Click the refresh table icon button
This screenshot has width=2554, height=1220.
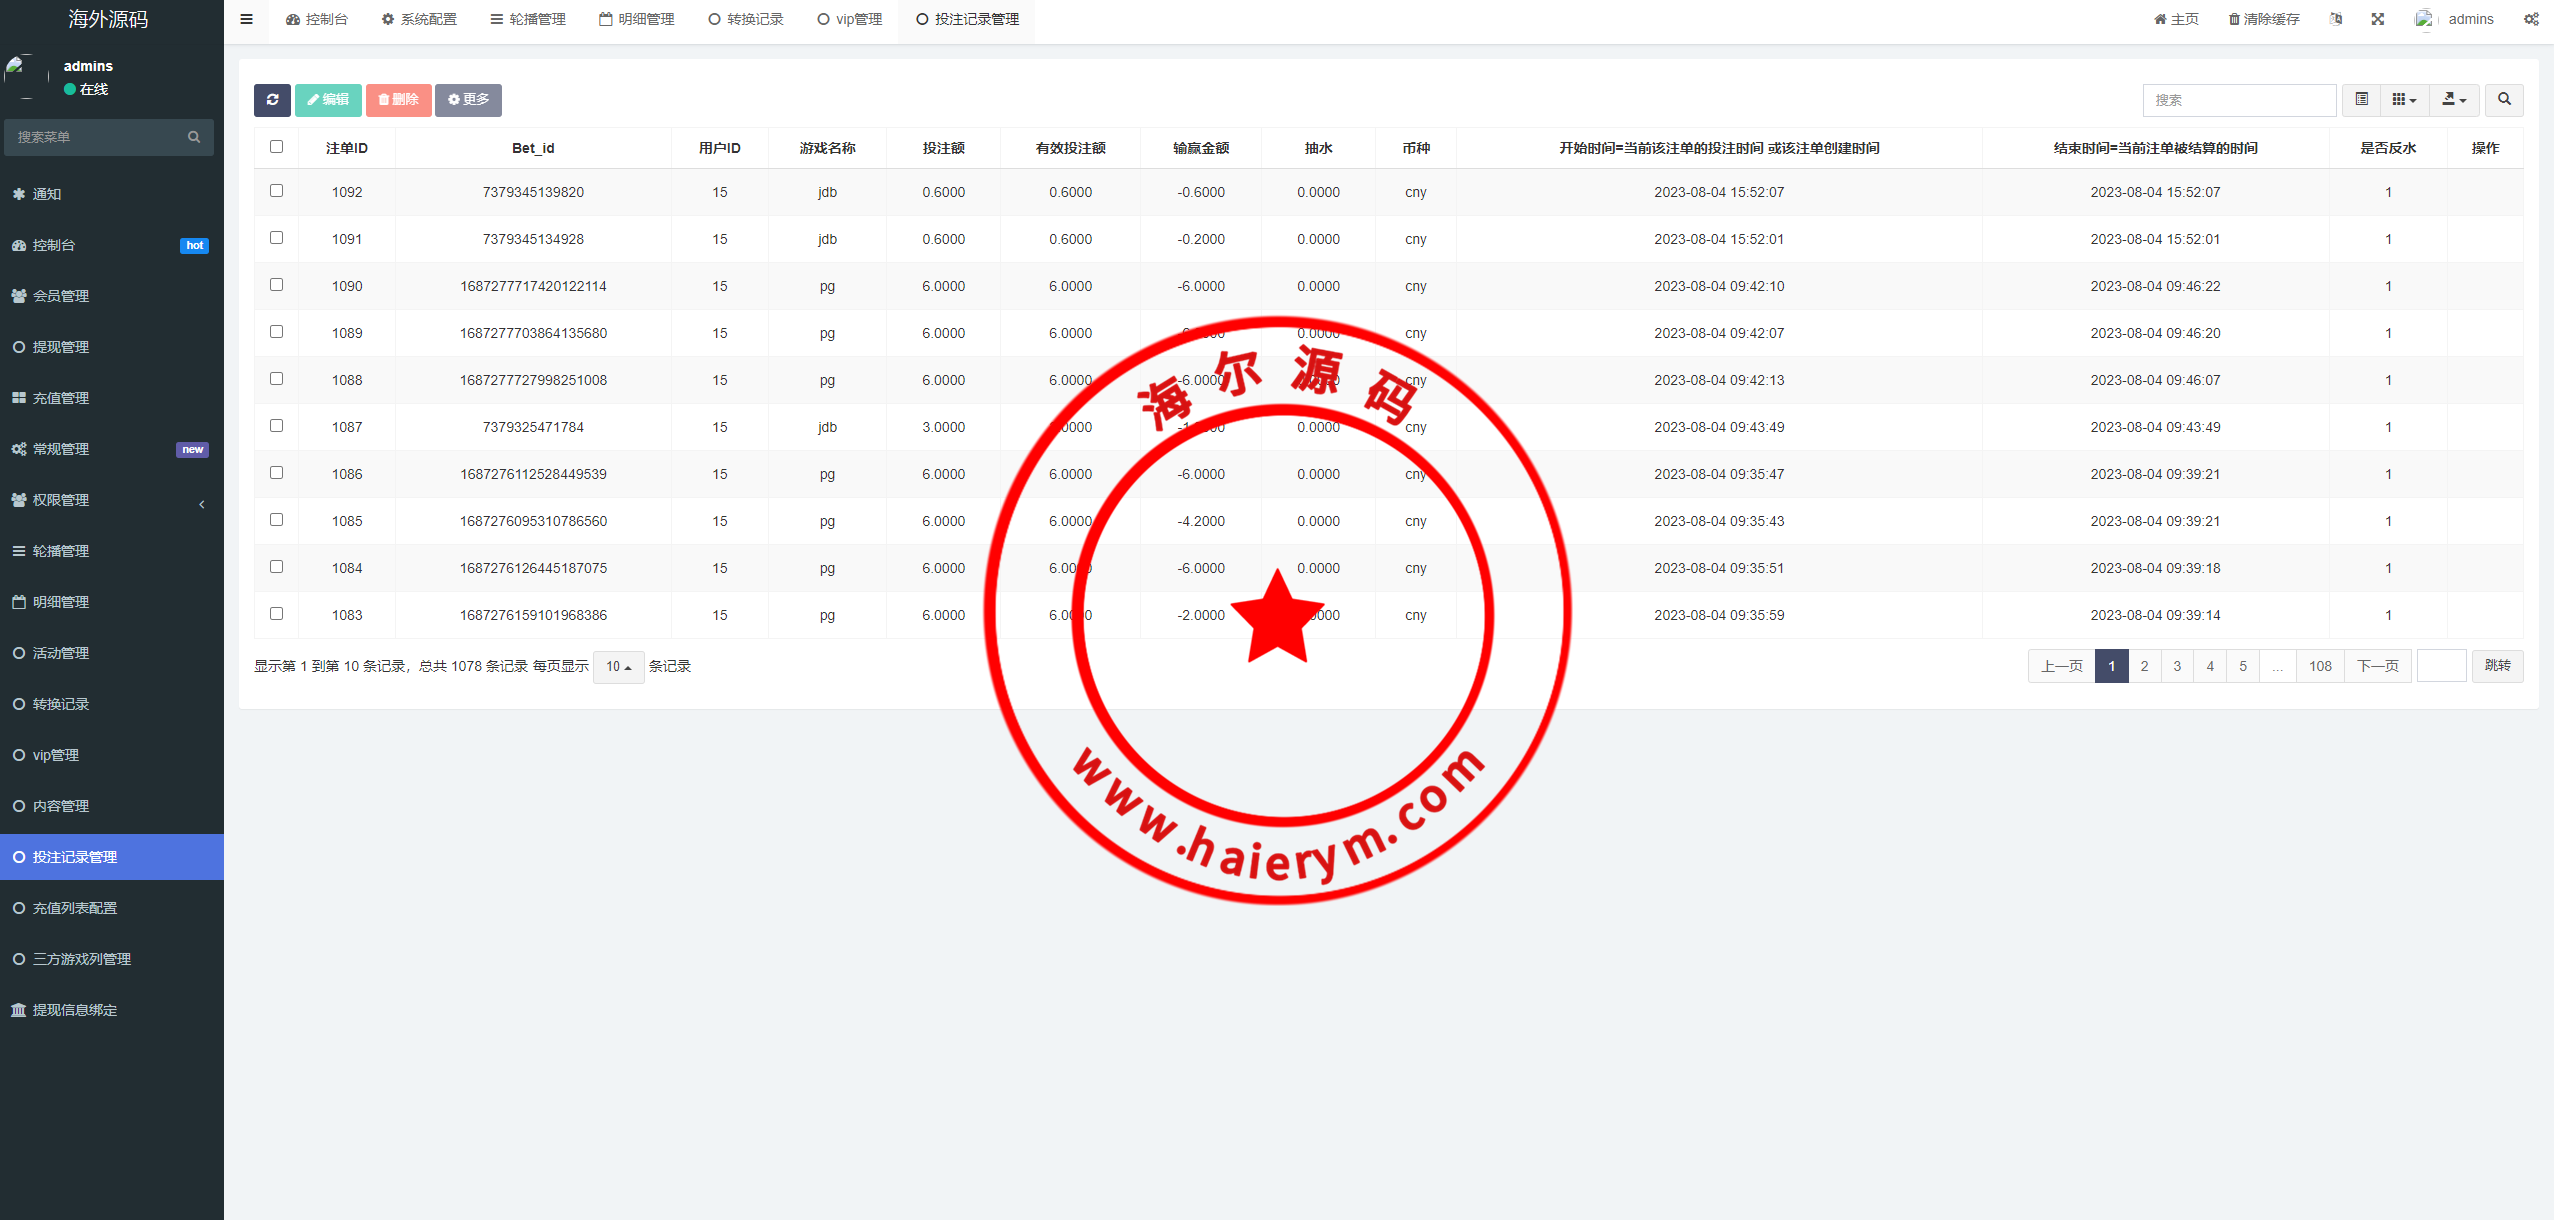272,100
